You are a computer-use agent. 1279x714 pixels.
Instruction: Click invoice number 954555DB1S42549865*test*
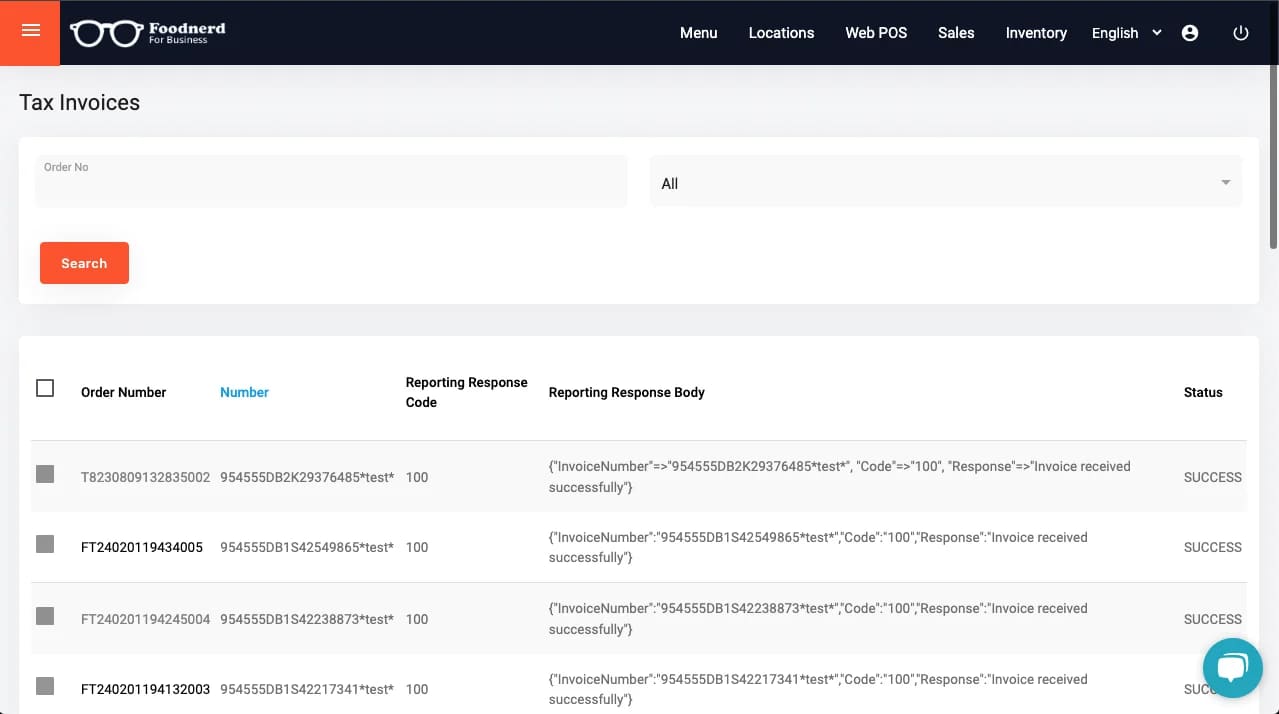click(x=307, y=547)
